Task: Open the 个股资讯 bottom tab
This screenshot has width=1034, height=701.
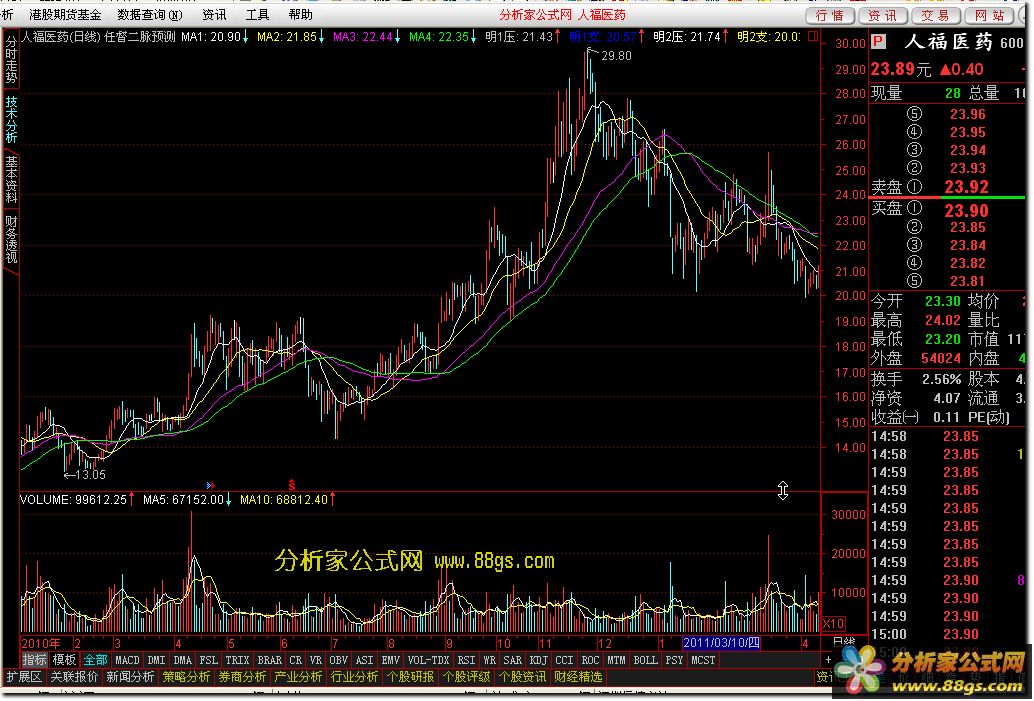Action: pos(523,677)
